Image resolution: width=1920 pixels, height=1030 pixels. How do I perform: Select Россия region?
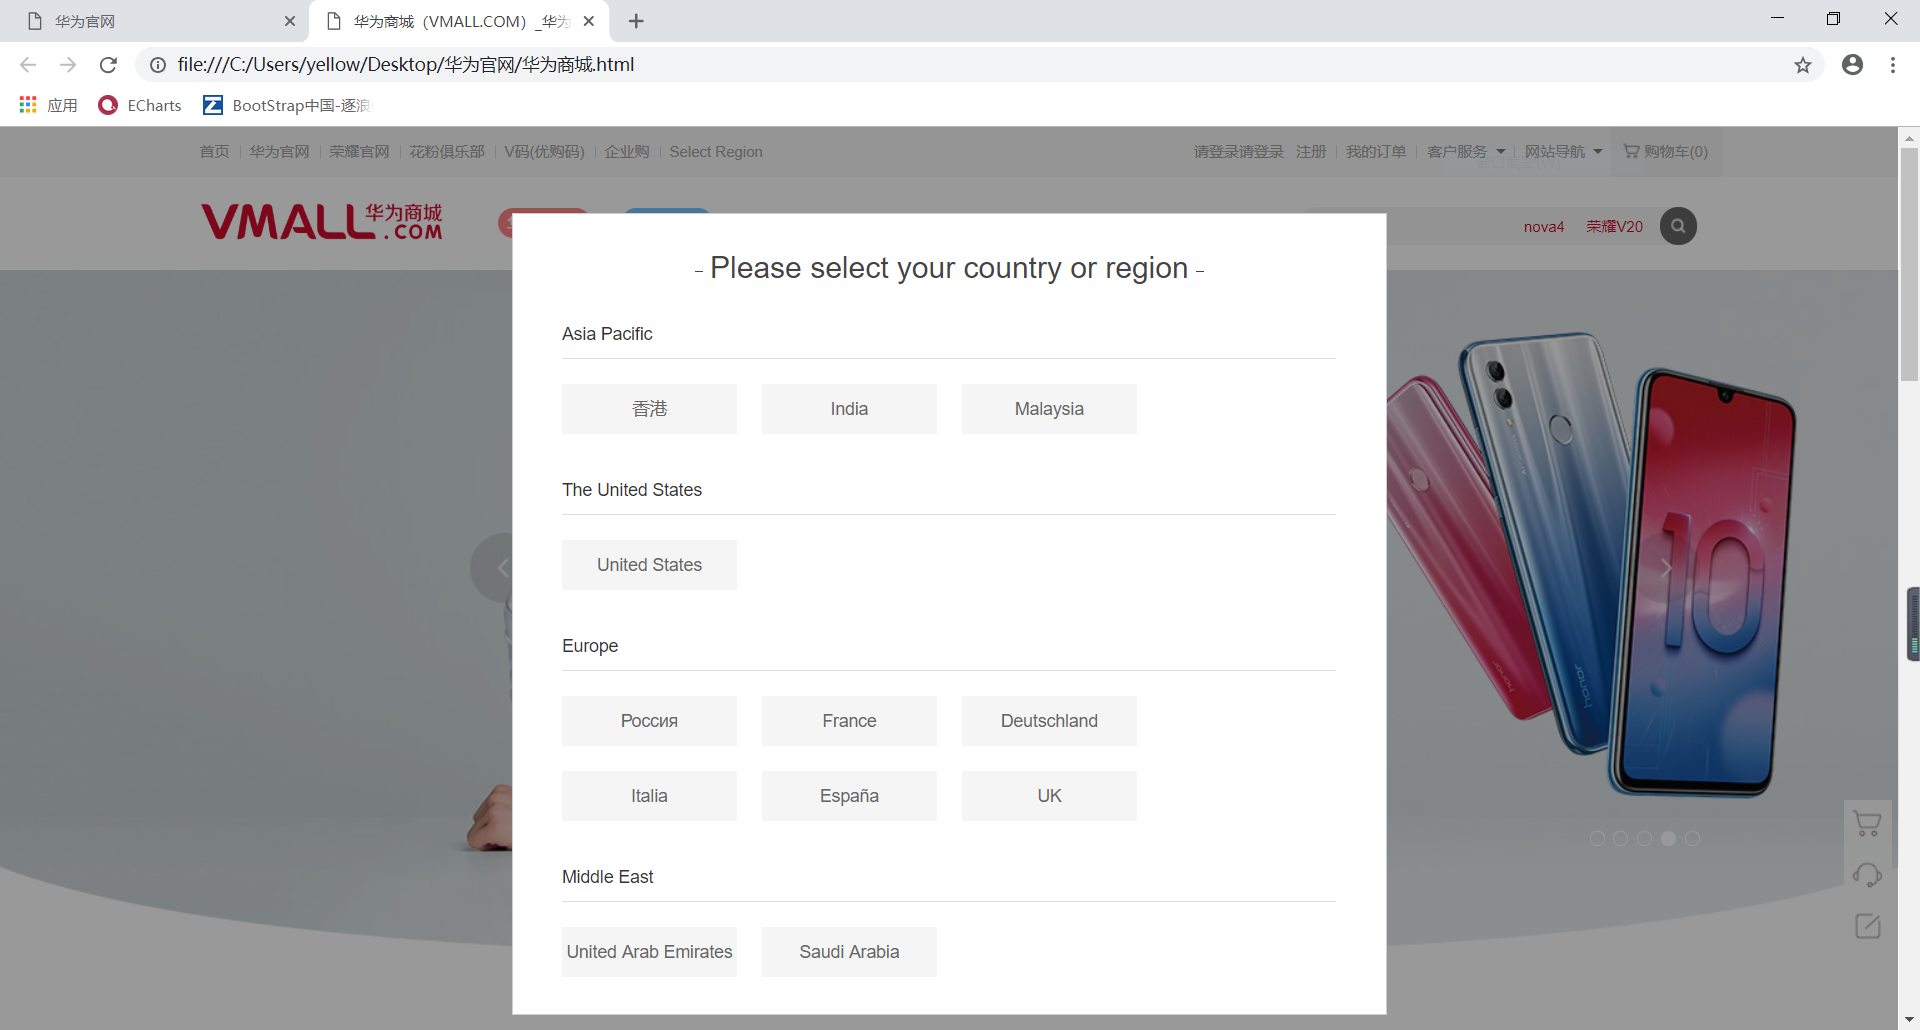point(649,721)
